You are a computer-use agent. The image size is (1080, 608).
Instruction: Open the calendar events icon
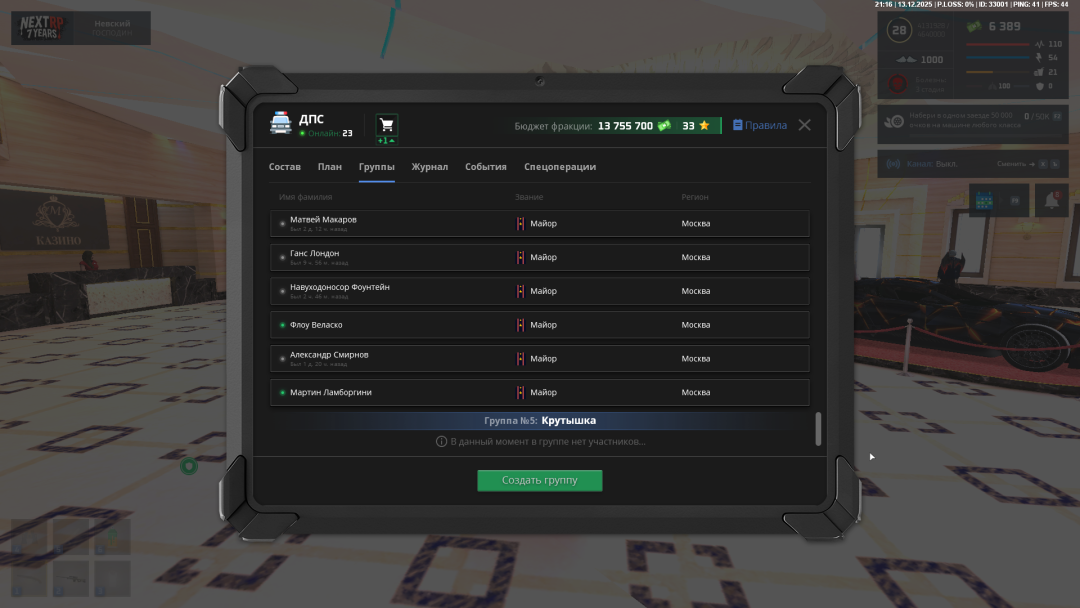984,200
